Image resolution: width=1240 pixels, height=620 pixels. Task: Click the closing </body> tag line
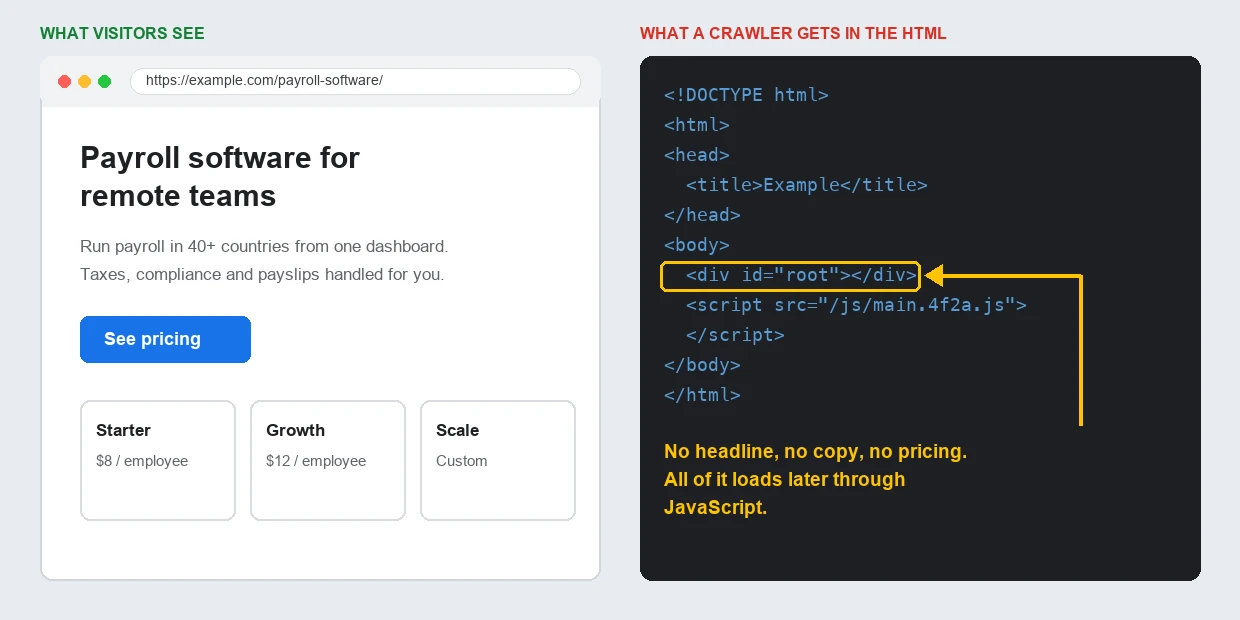click(702, 365)
